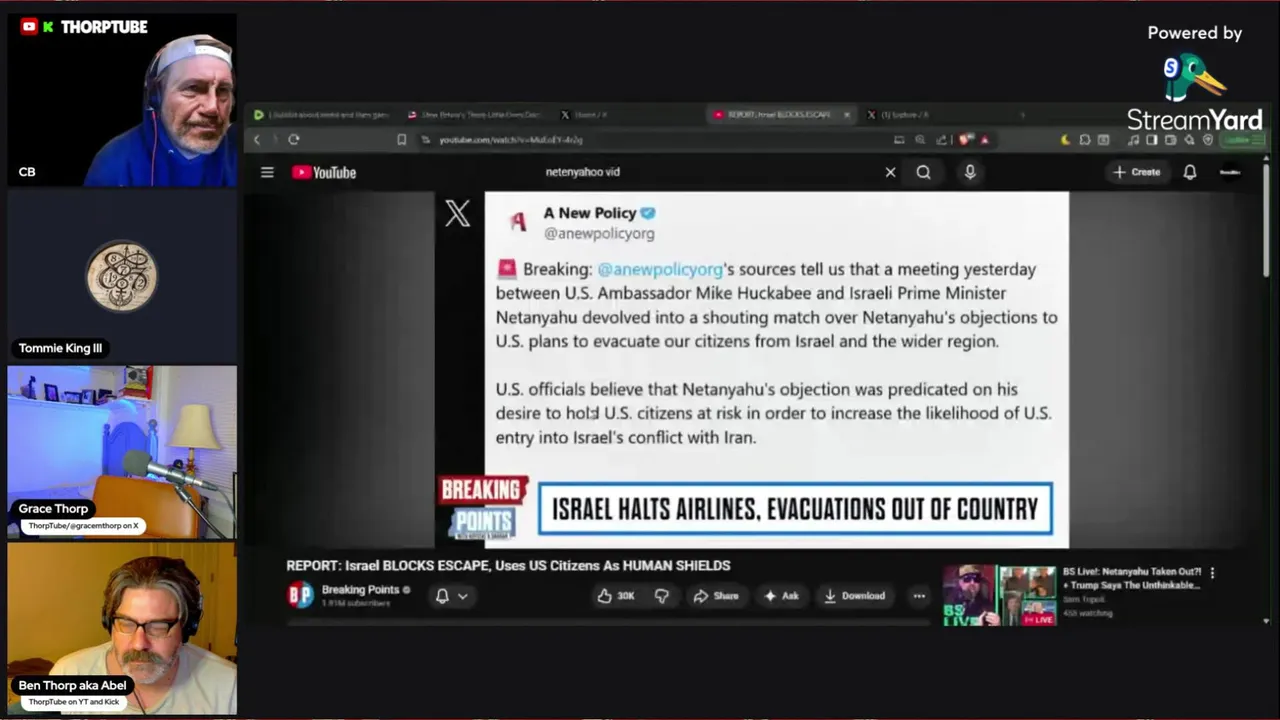This screenshot has height=720, width=1280.
Task: Close the REPORT: Israel BLOCKS ESCAPE tab
Action: [847, 115]
